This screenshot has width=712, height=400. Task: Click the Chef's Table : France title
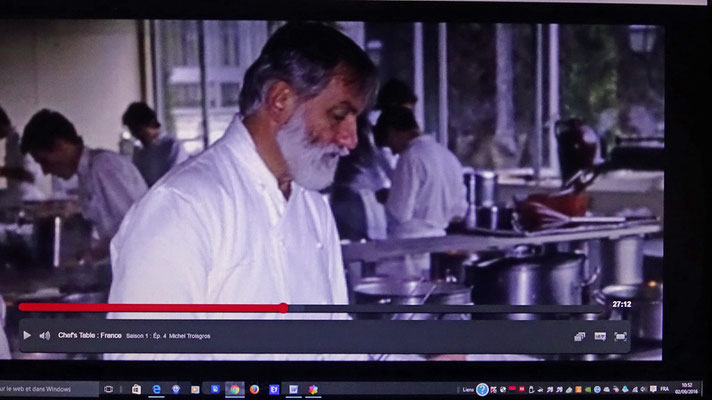(89, 336)
